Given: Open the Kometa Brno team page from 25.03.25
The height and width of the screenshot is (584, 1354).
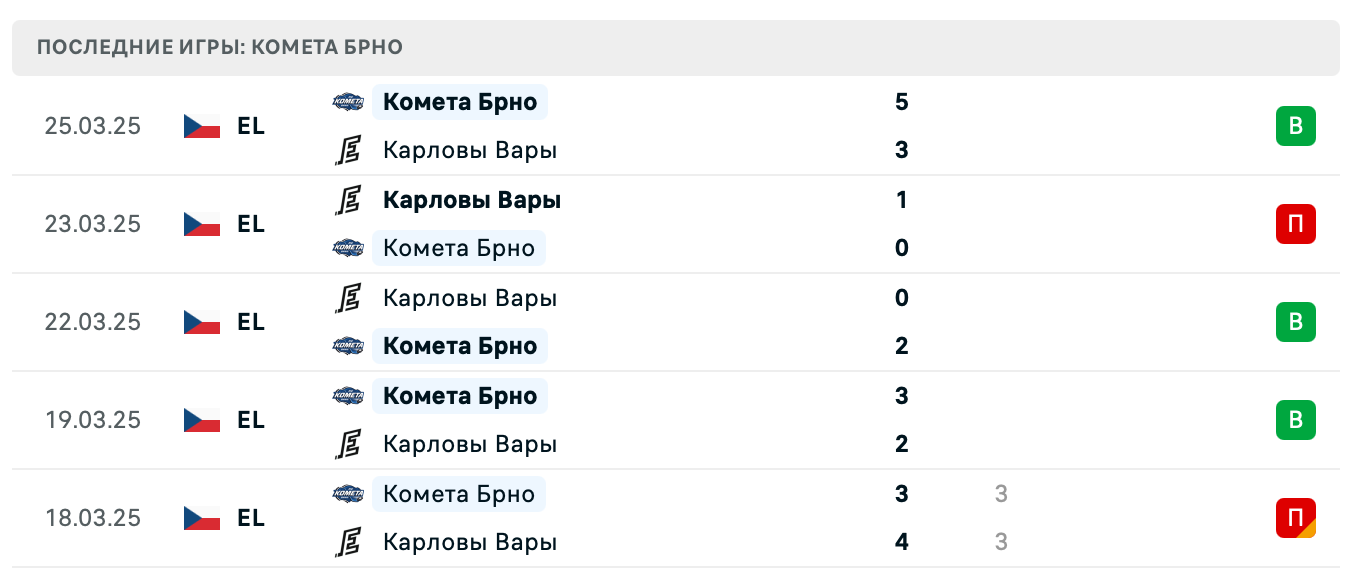Looking at the screenshot, I should [460, 101].
